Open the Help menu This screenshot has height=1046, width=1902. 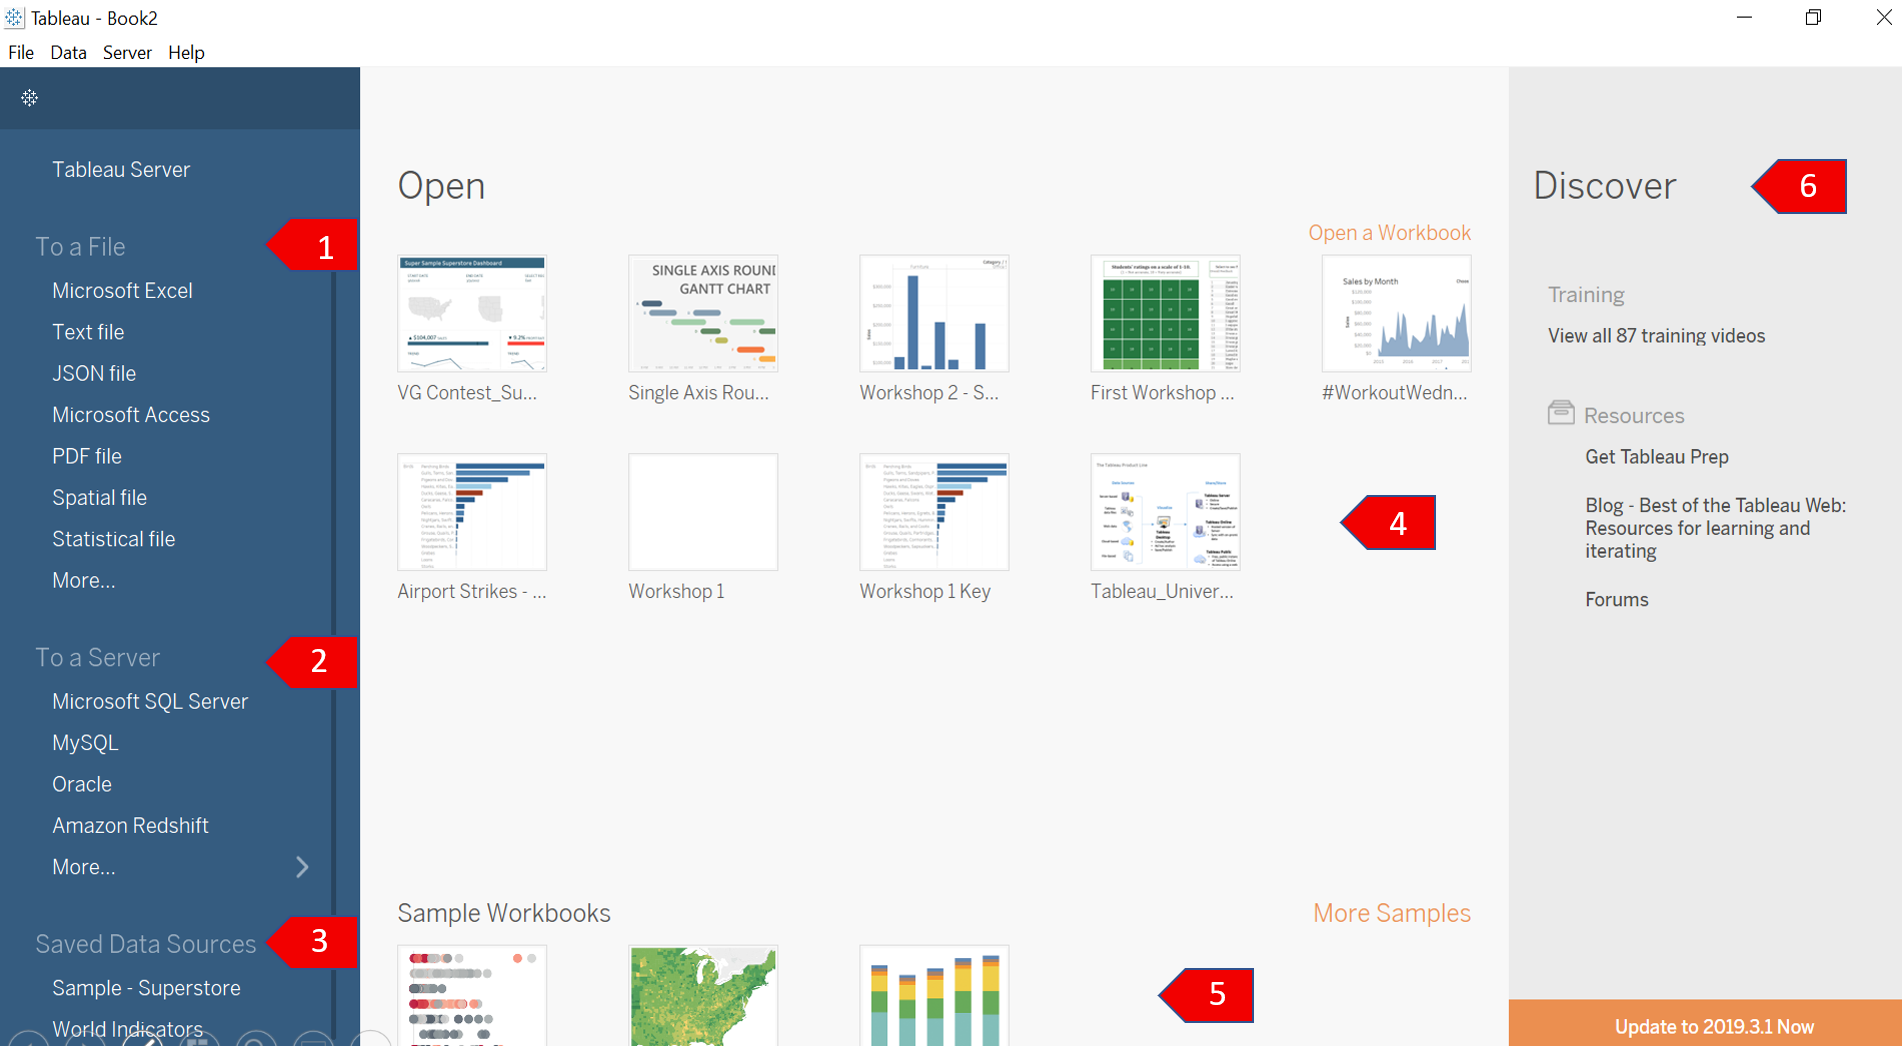tap(186, 52)
